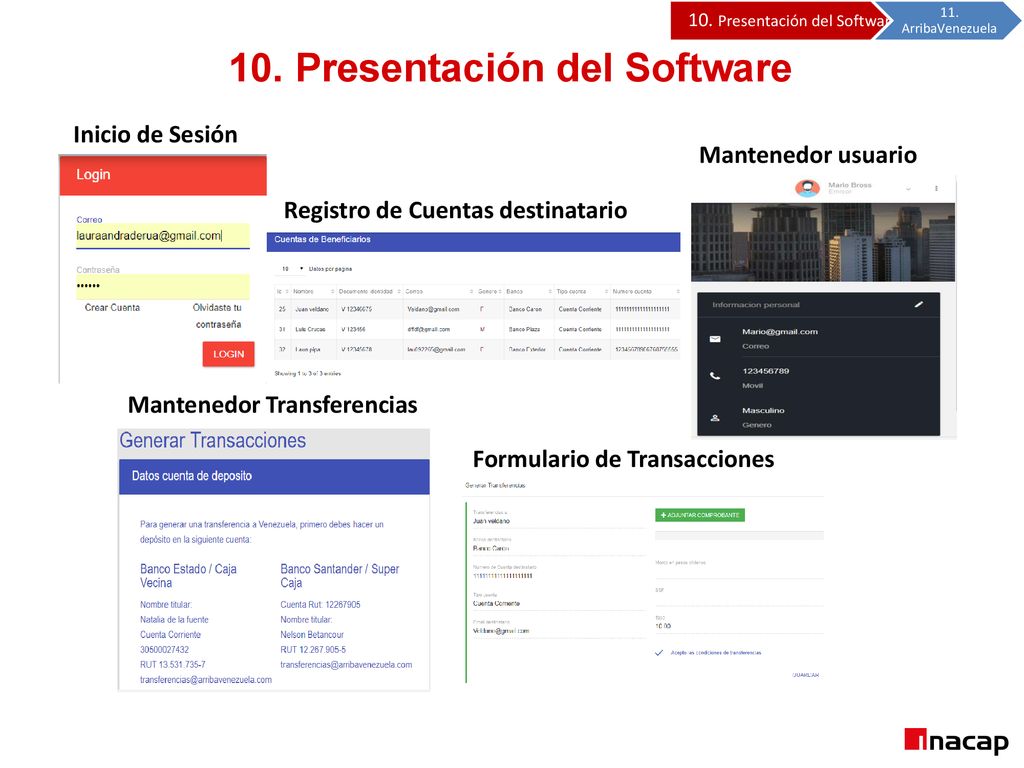Viewport: 1024px width, 768px height.
Task: Select the Juan veldano table row
Action: coord(477,309)
